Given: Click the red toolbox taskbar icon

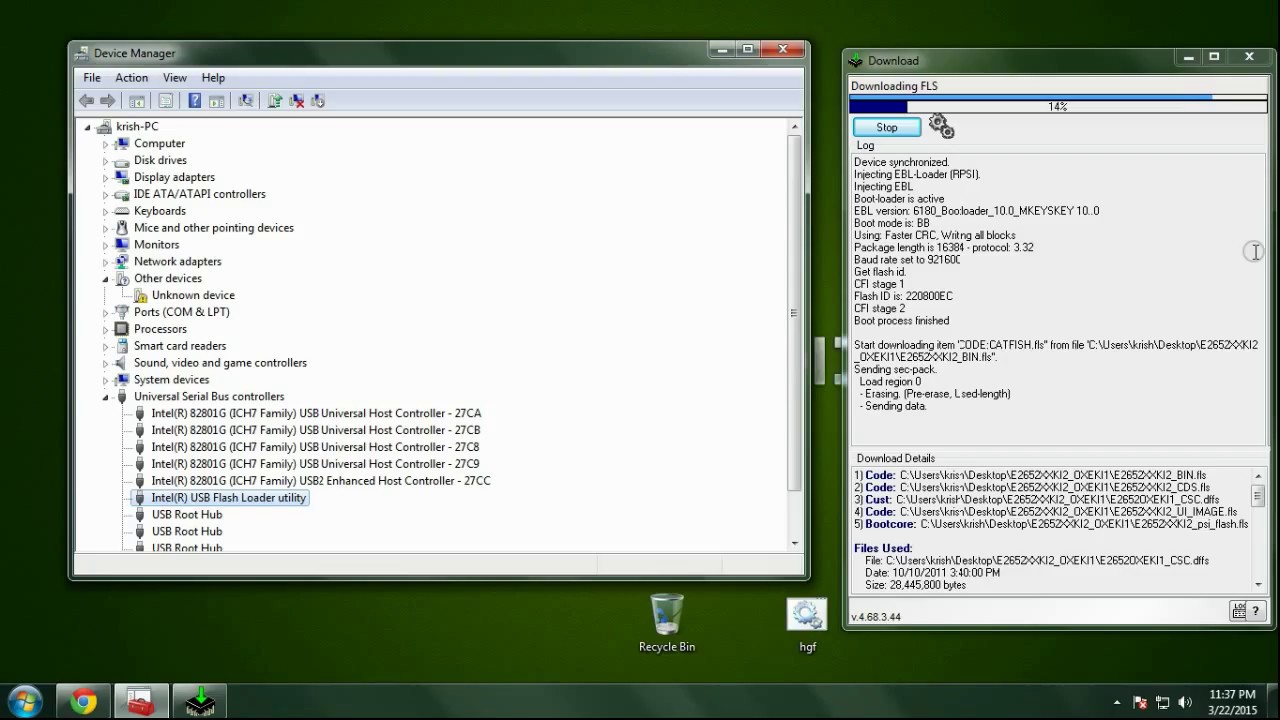Looking at the screenshot, I should coord(141,702).
